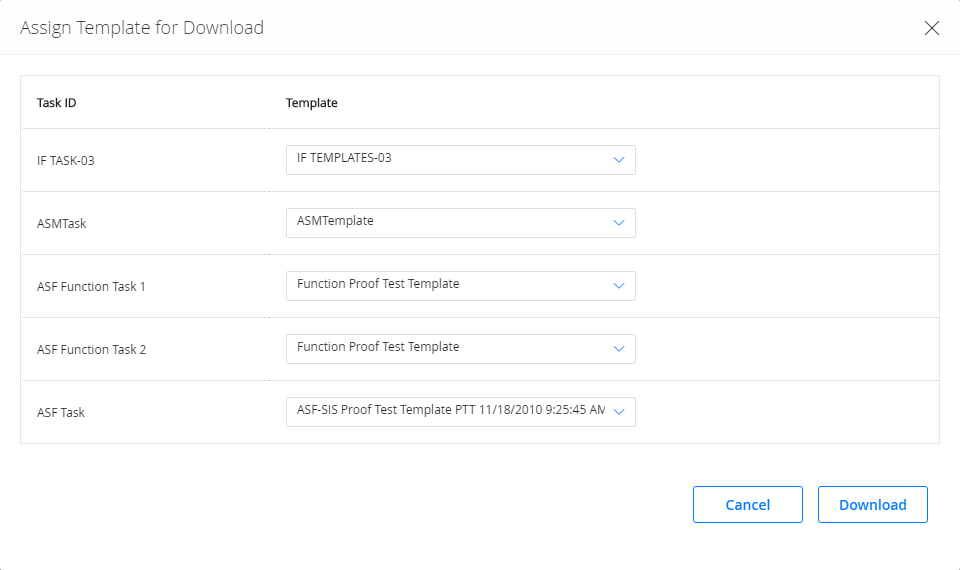
Task: Click the Task ID column header
Action: [56, 103]
